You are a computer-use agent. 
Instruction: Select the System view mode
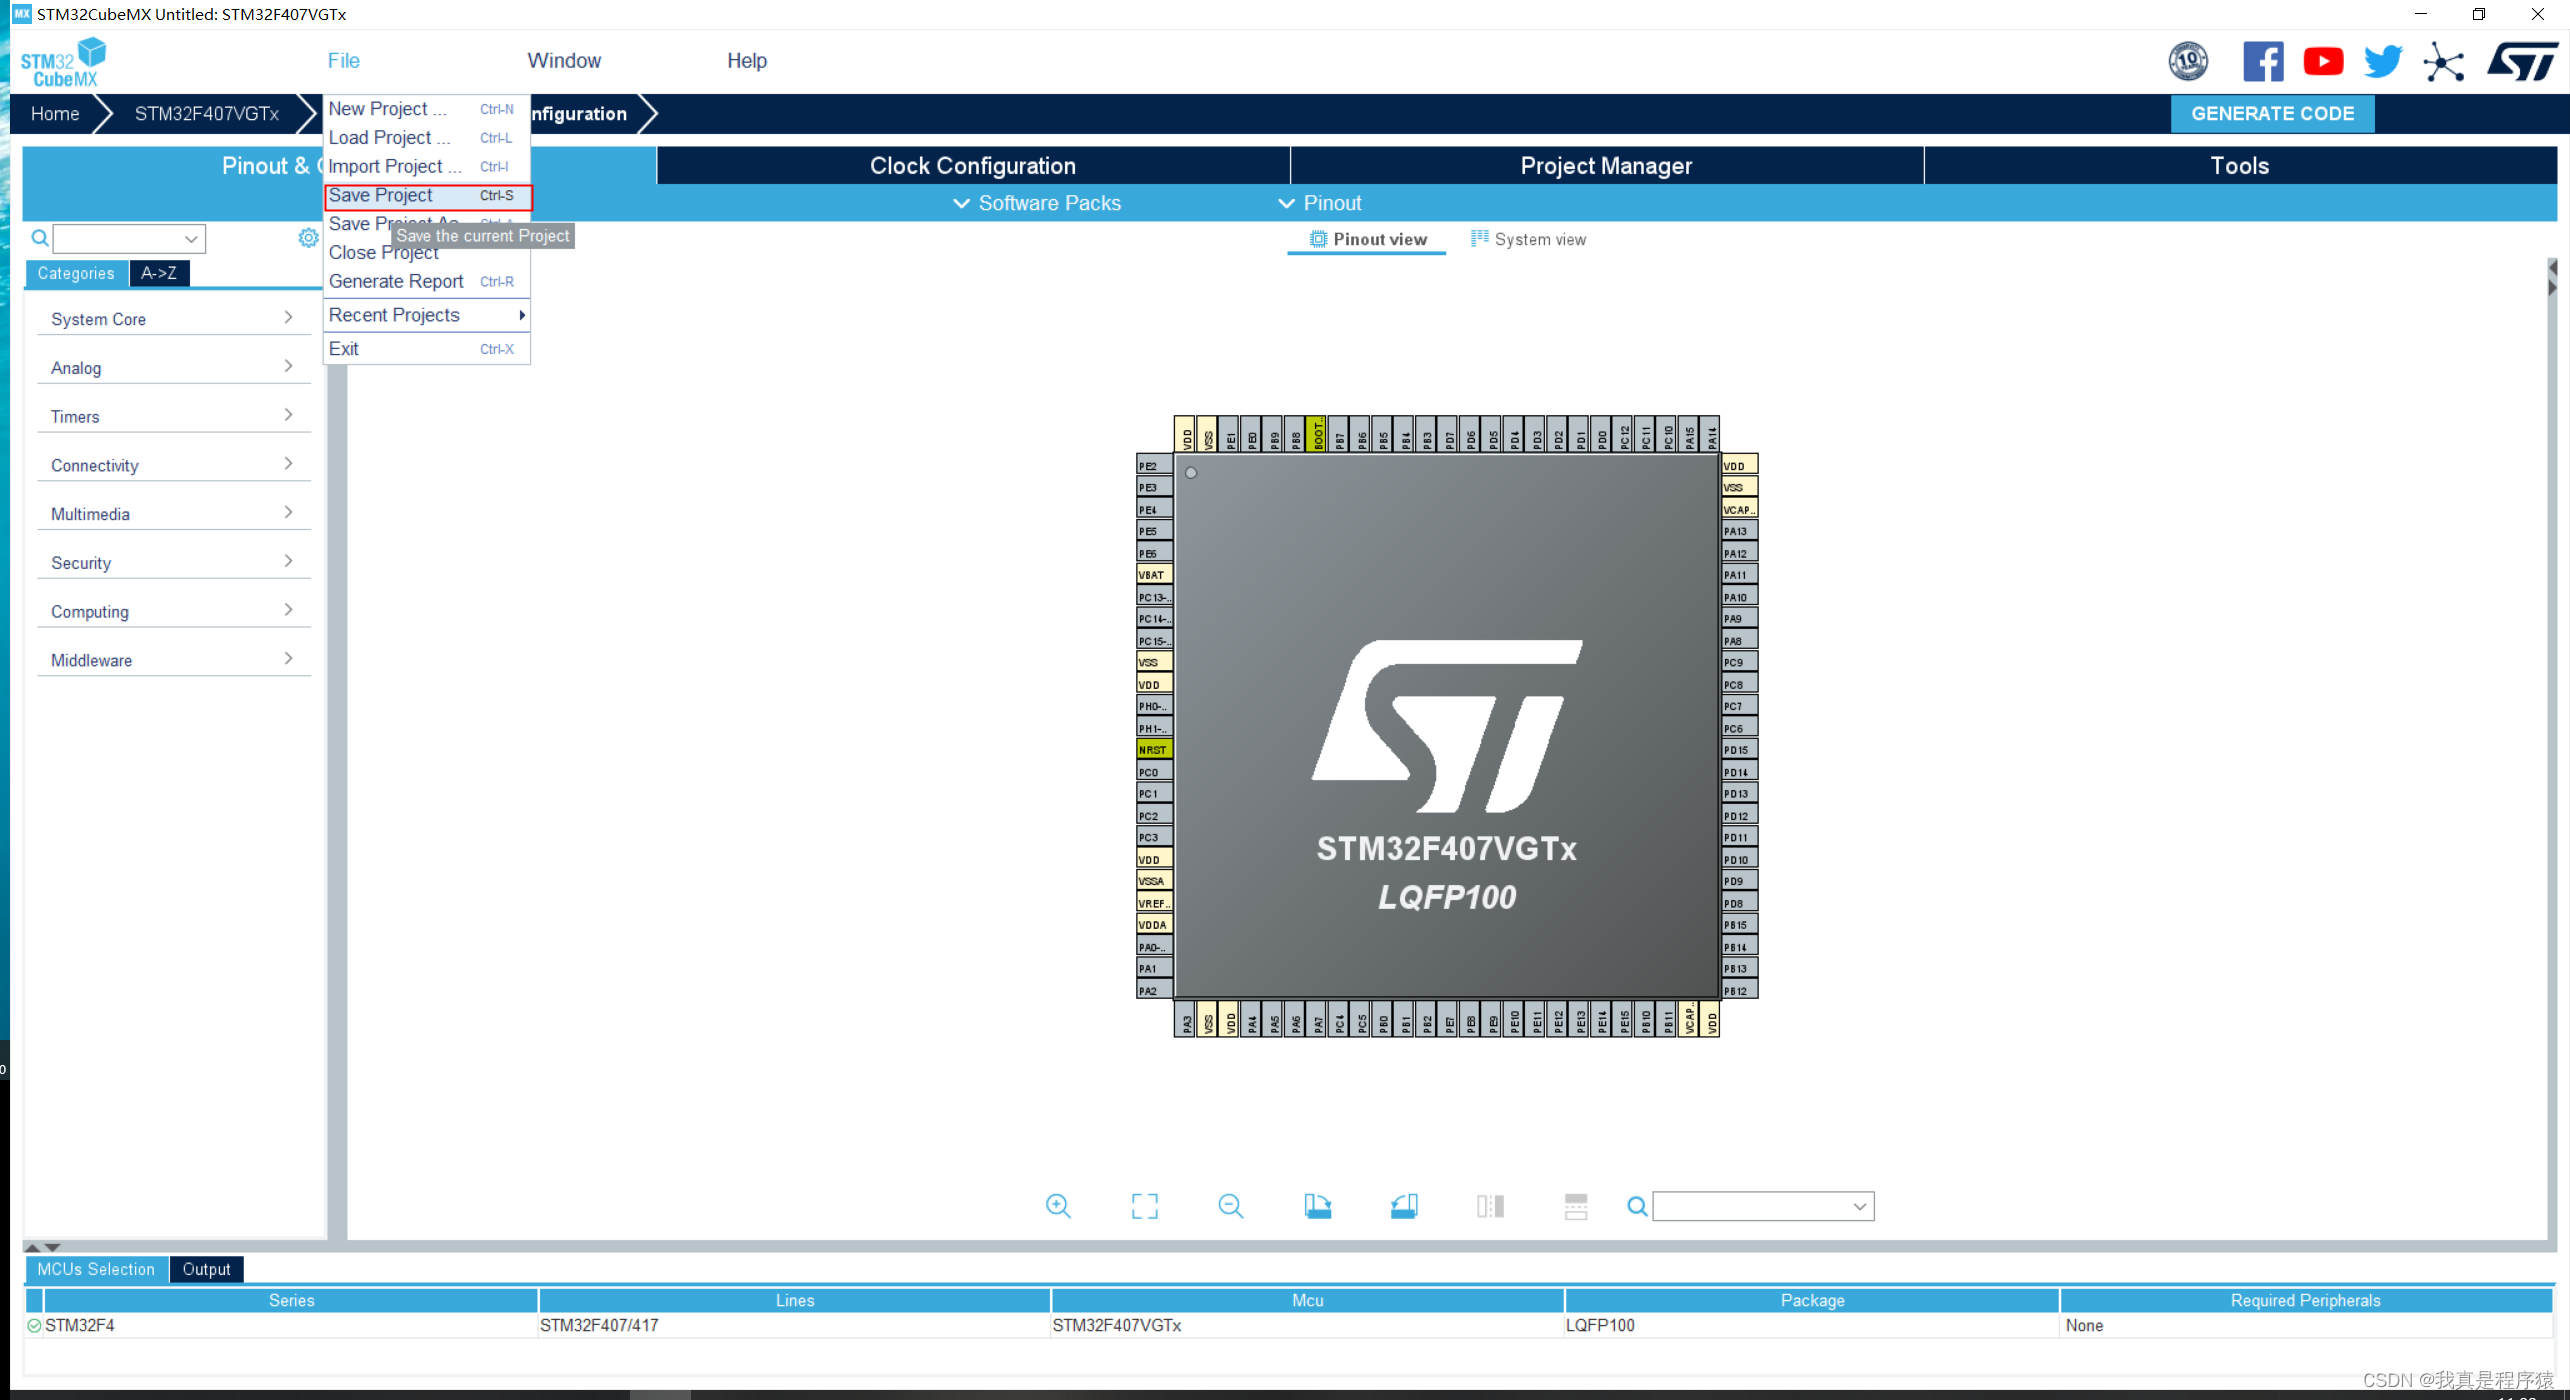tap(1528, 239)
